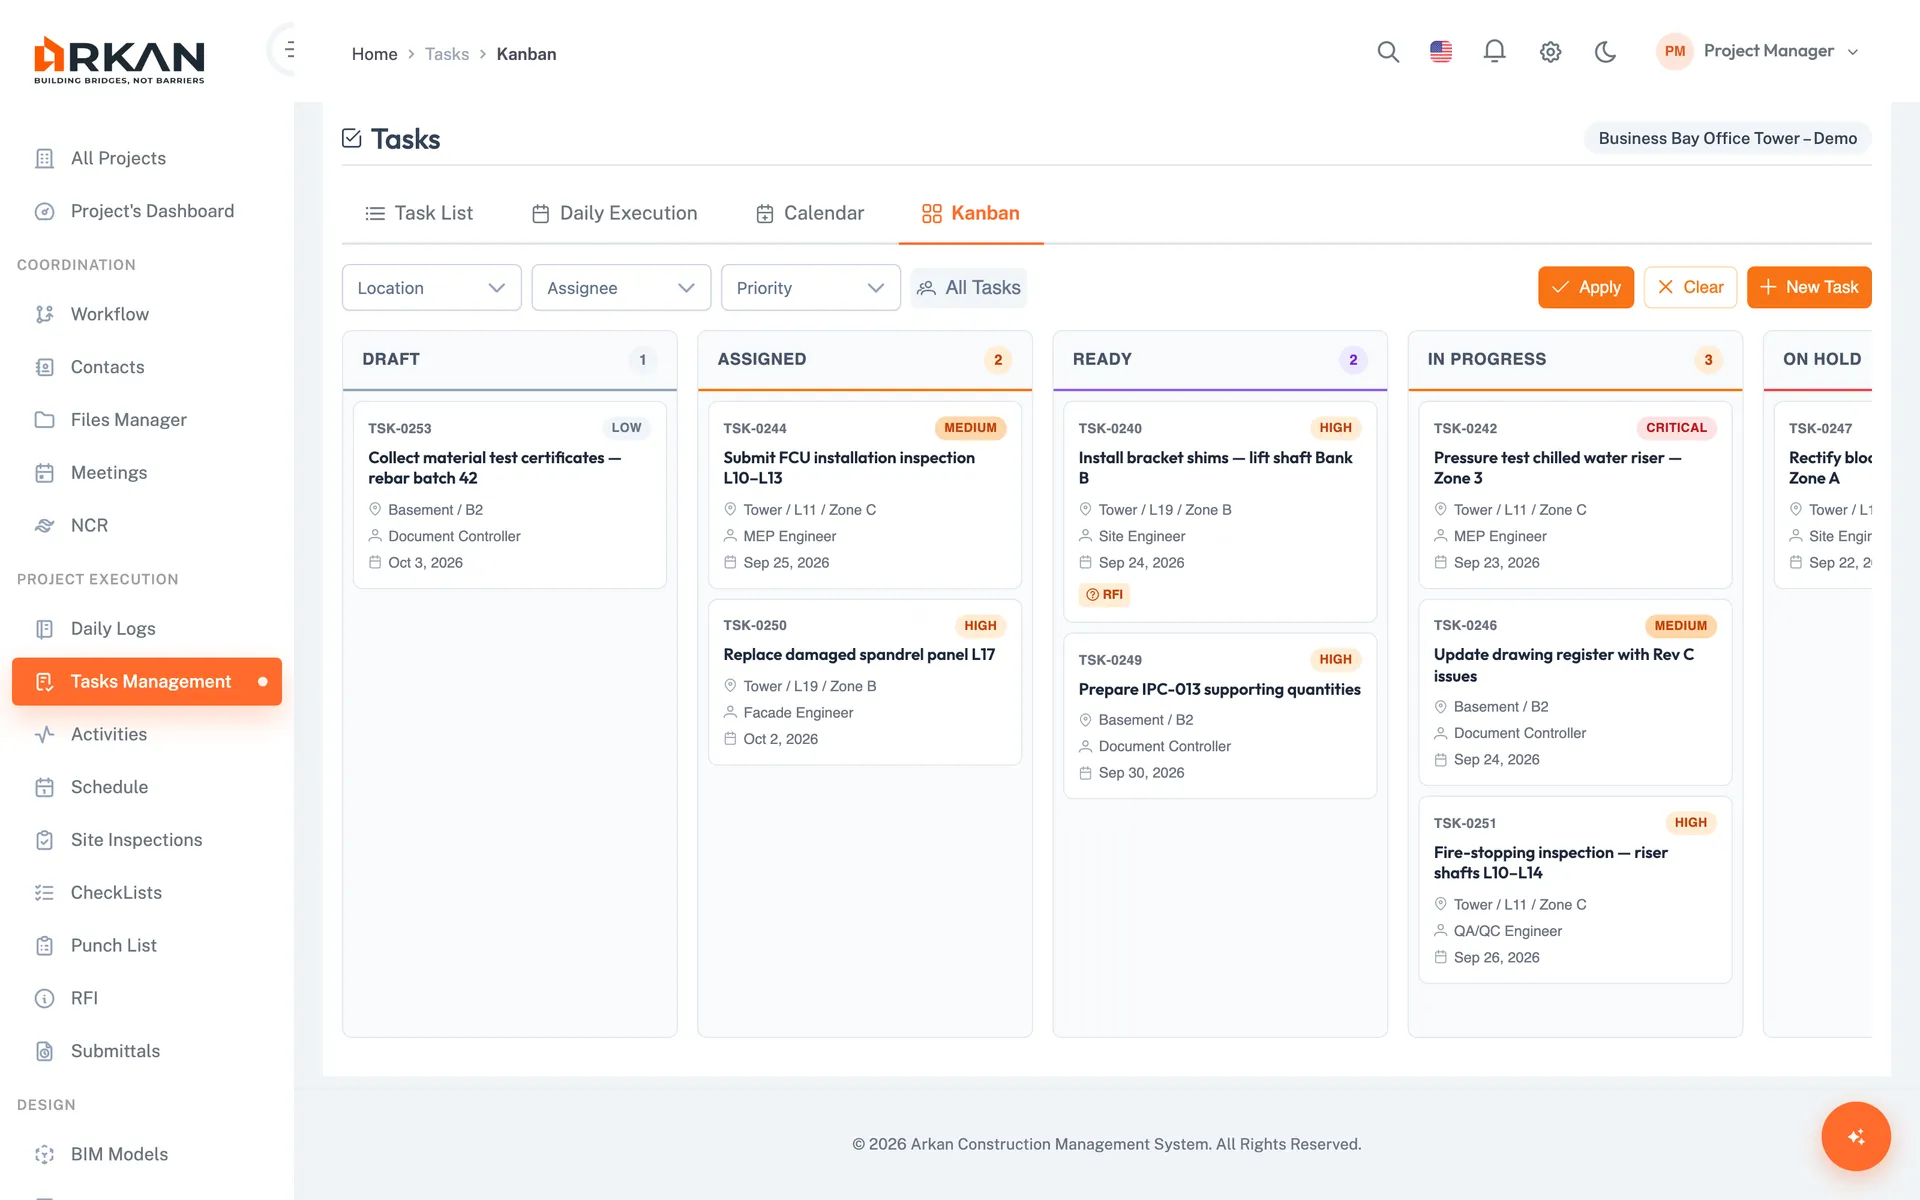Open task card TSK-0250 spandrel panel

pos(864,682)
